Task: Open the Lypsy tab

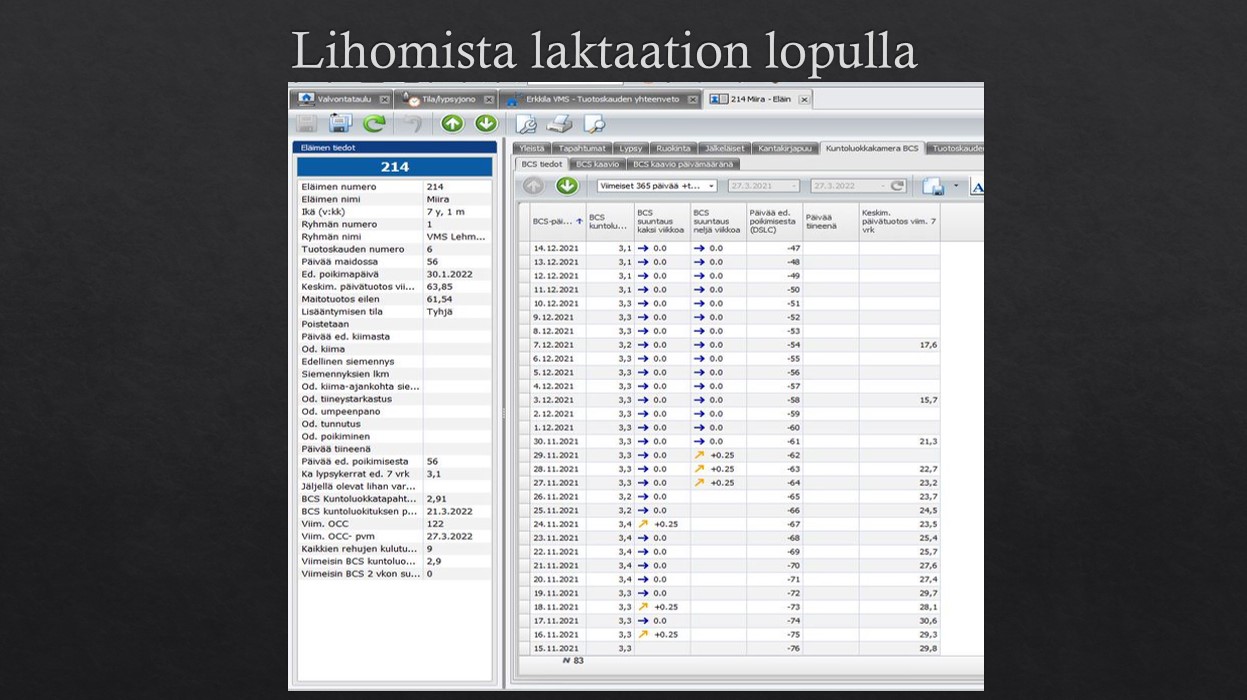Action: (x=631, y=148)
